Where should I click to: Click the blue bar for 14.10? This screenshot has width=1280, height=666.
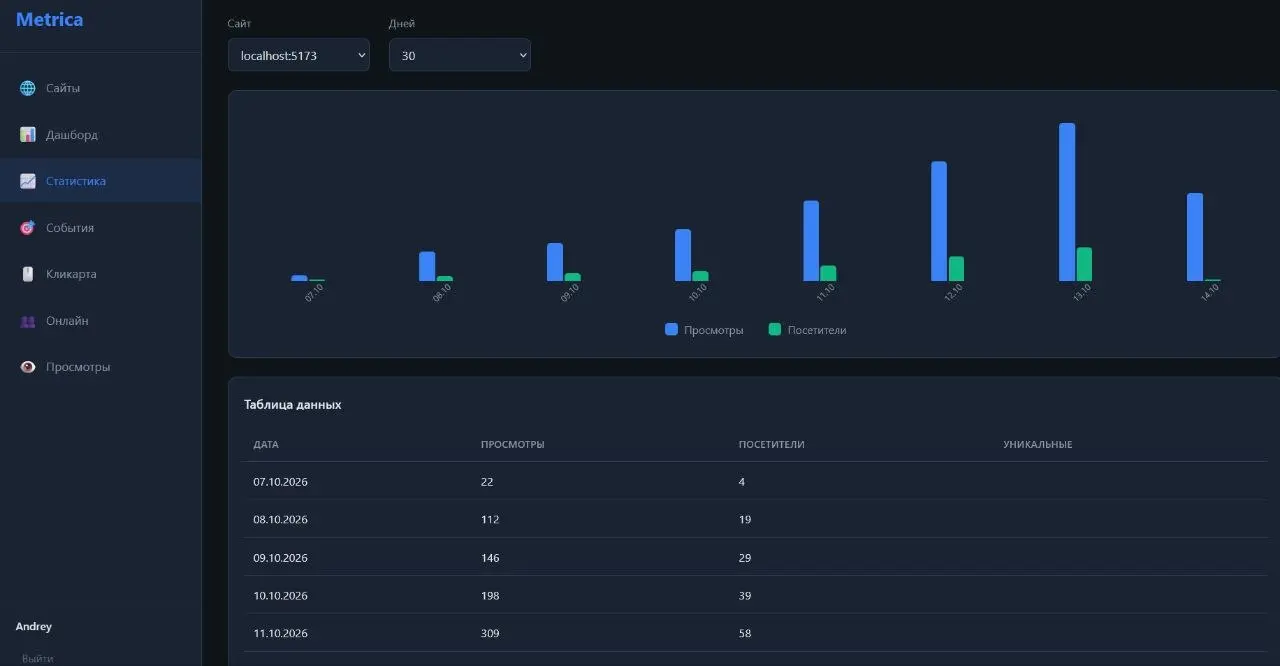pyautogui.click(x=1195, y=237)
